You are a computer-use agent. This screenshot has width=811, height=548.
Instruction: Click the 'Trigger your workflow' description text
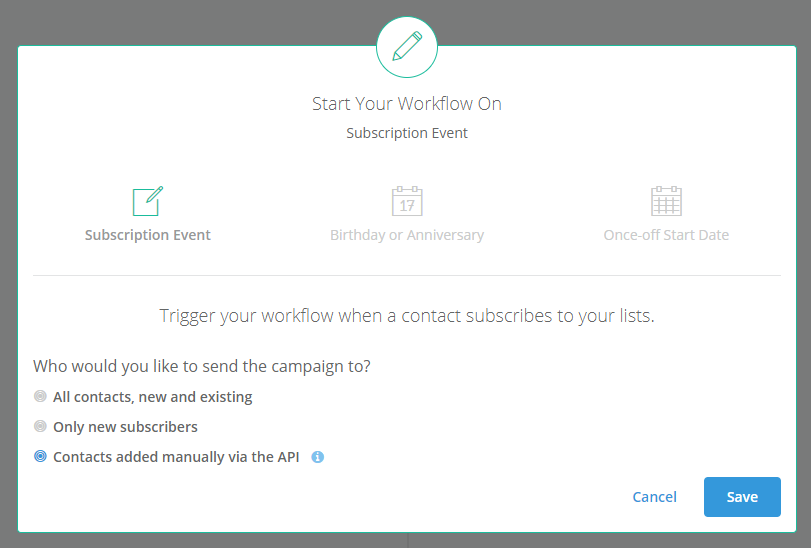click(406, 316)
